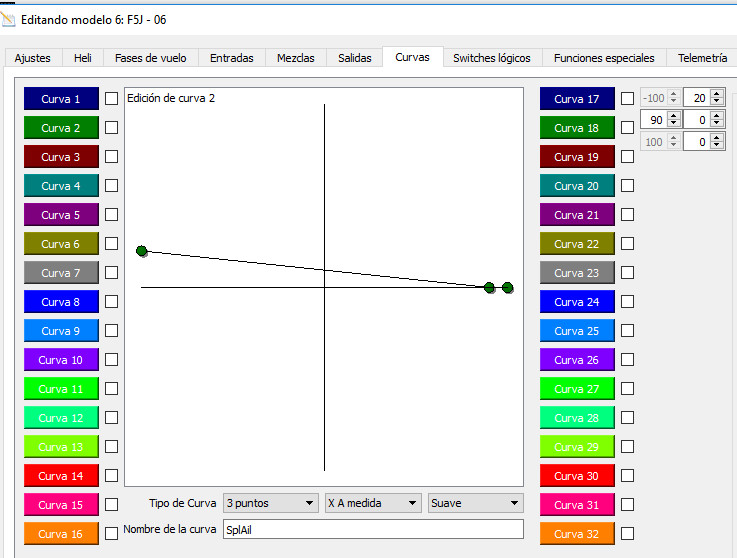Open the Telemetría tab
Viewport: 737px width, 558px height.
click(702, 58)
